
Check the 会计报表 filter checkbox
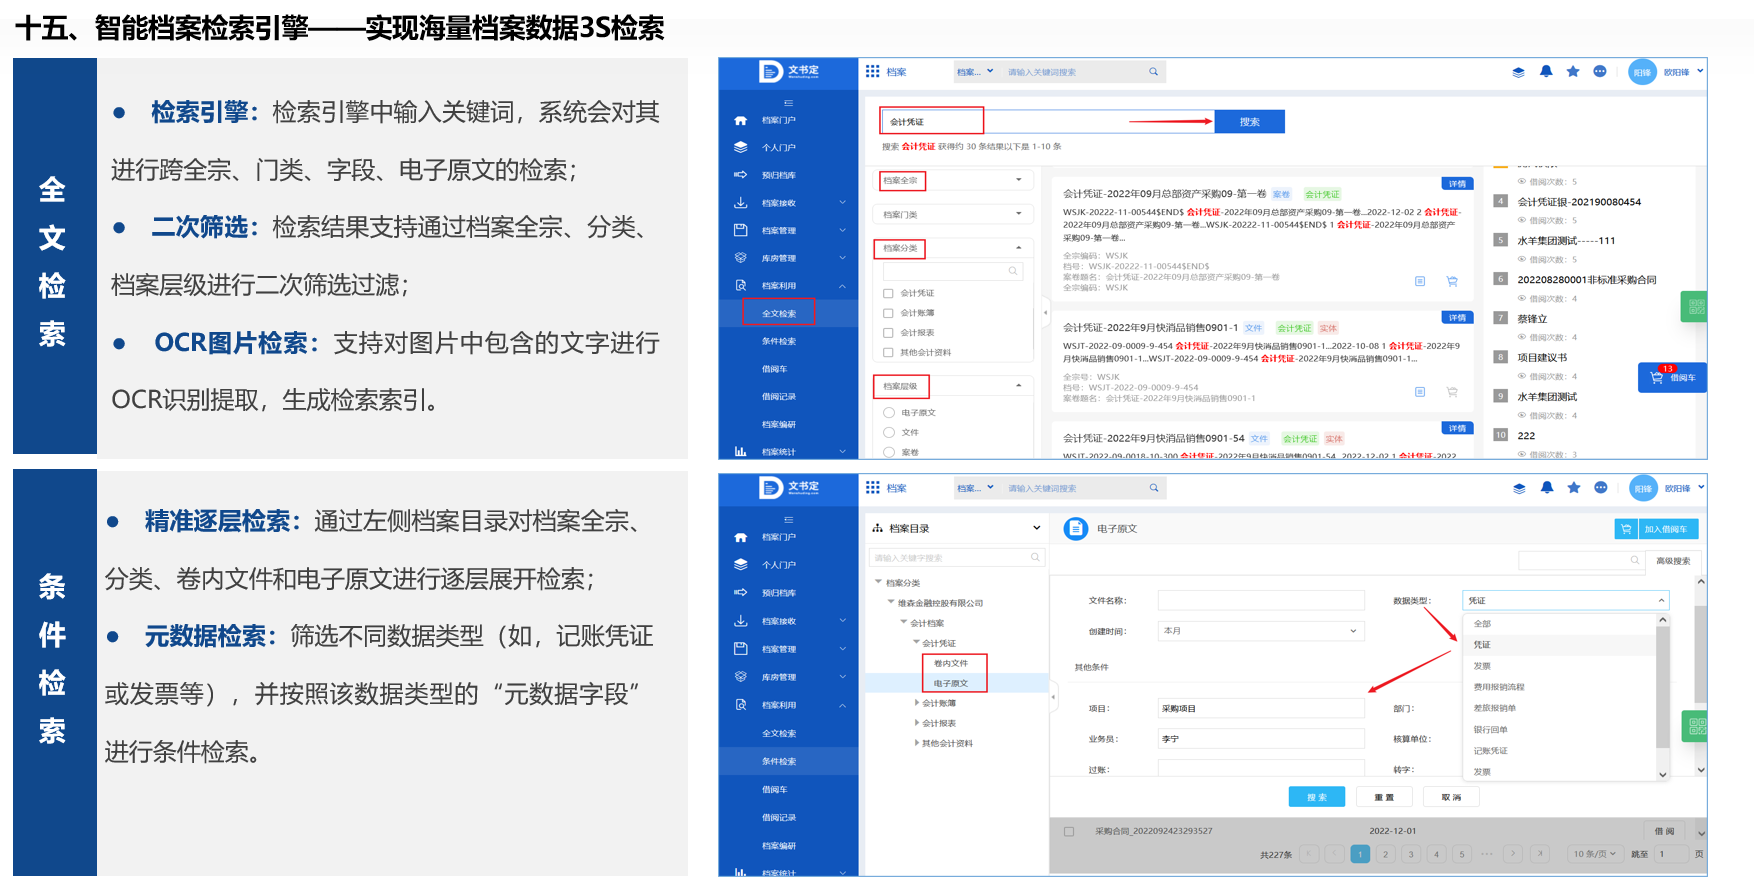pyautogui.click(x=888, y=333)
